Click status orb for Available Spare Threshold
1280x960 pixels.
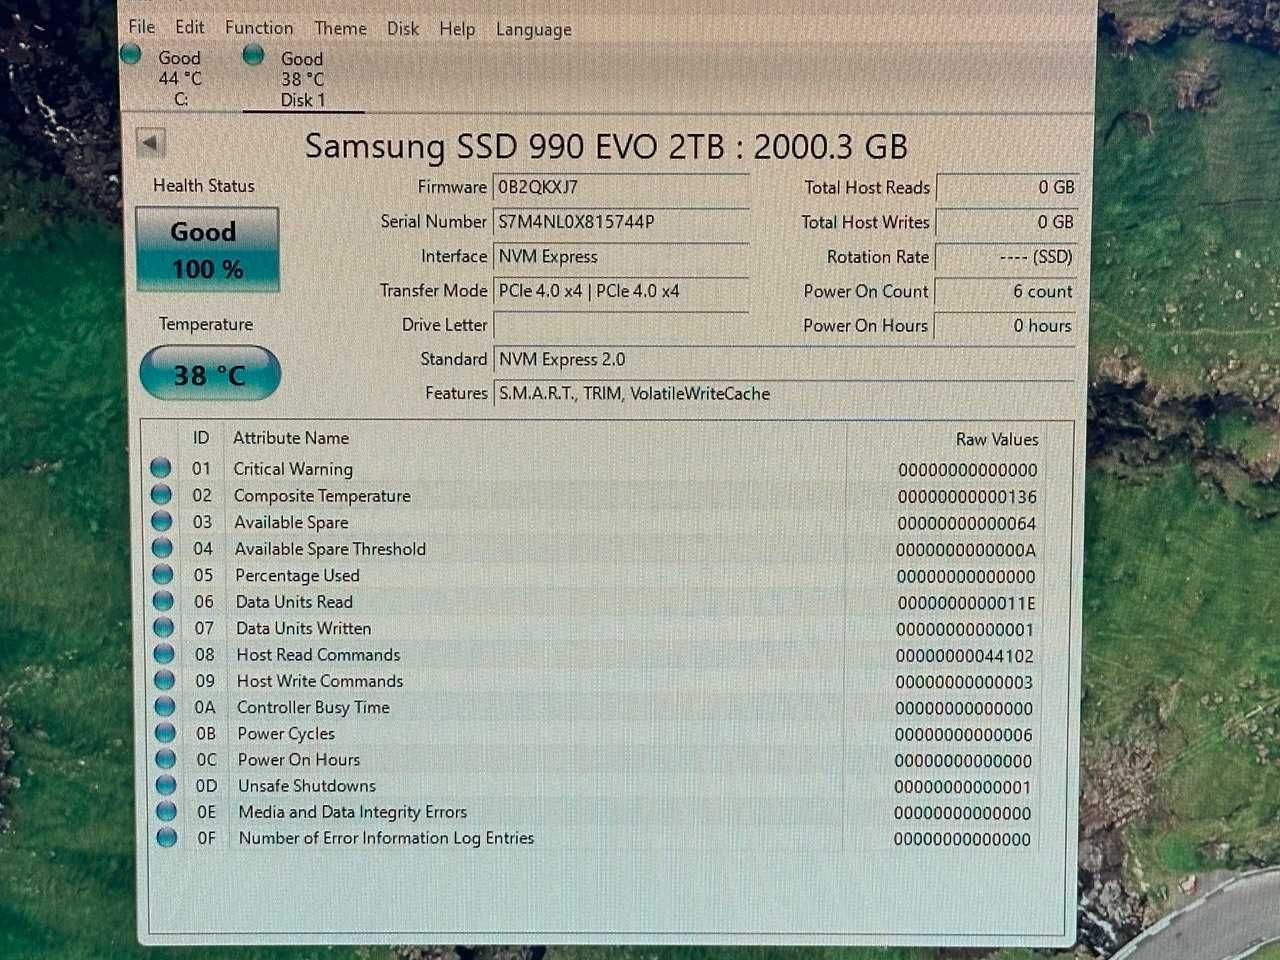point(162,547)
